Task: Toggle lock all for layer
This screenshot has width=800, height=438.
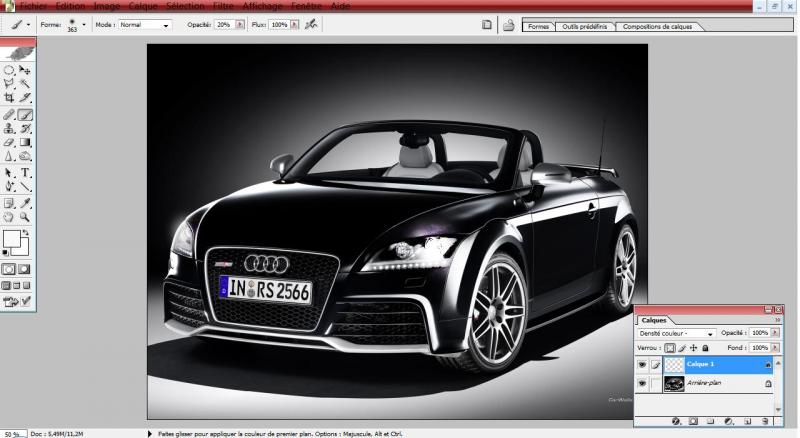Action: (x=705, y=348)
